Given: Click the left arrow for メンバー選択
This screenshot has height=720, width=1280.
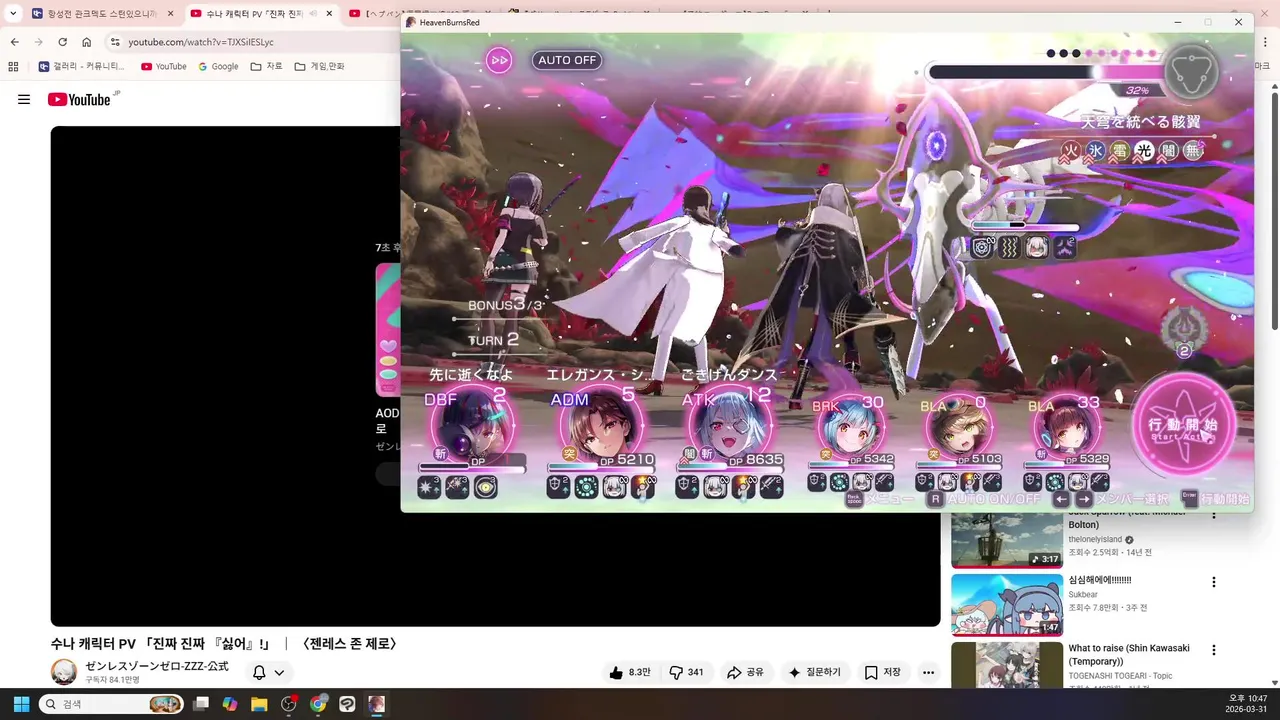Looking at the screenshot, I should 1062,499.
